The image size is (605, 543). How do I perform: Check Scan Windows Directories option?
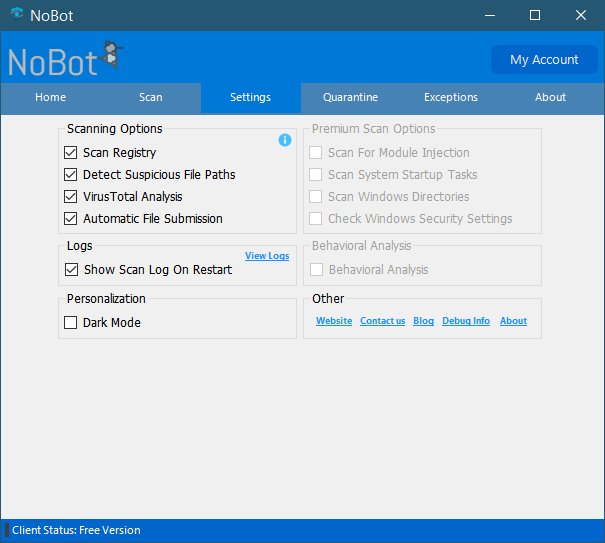click(x=316, y=196)
